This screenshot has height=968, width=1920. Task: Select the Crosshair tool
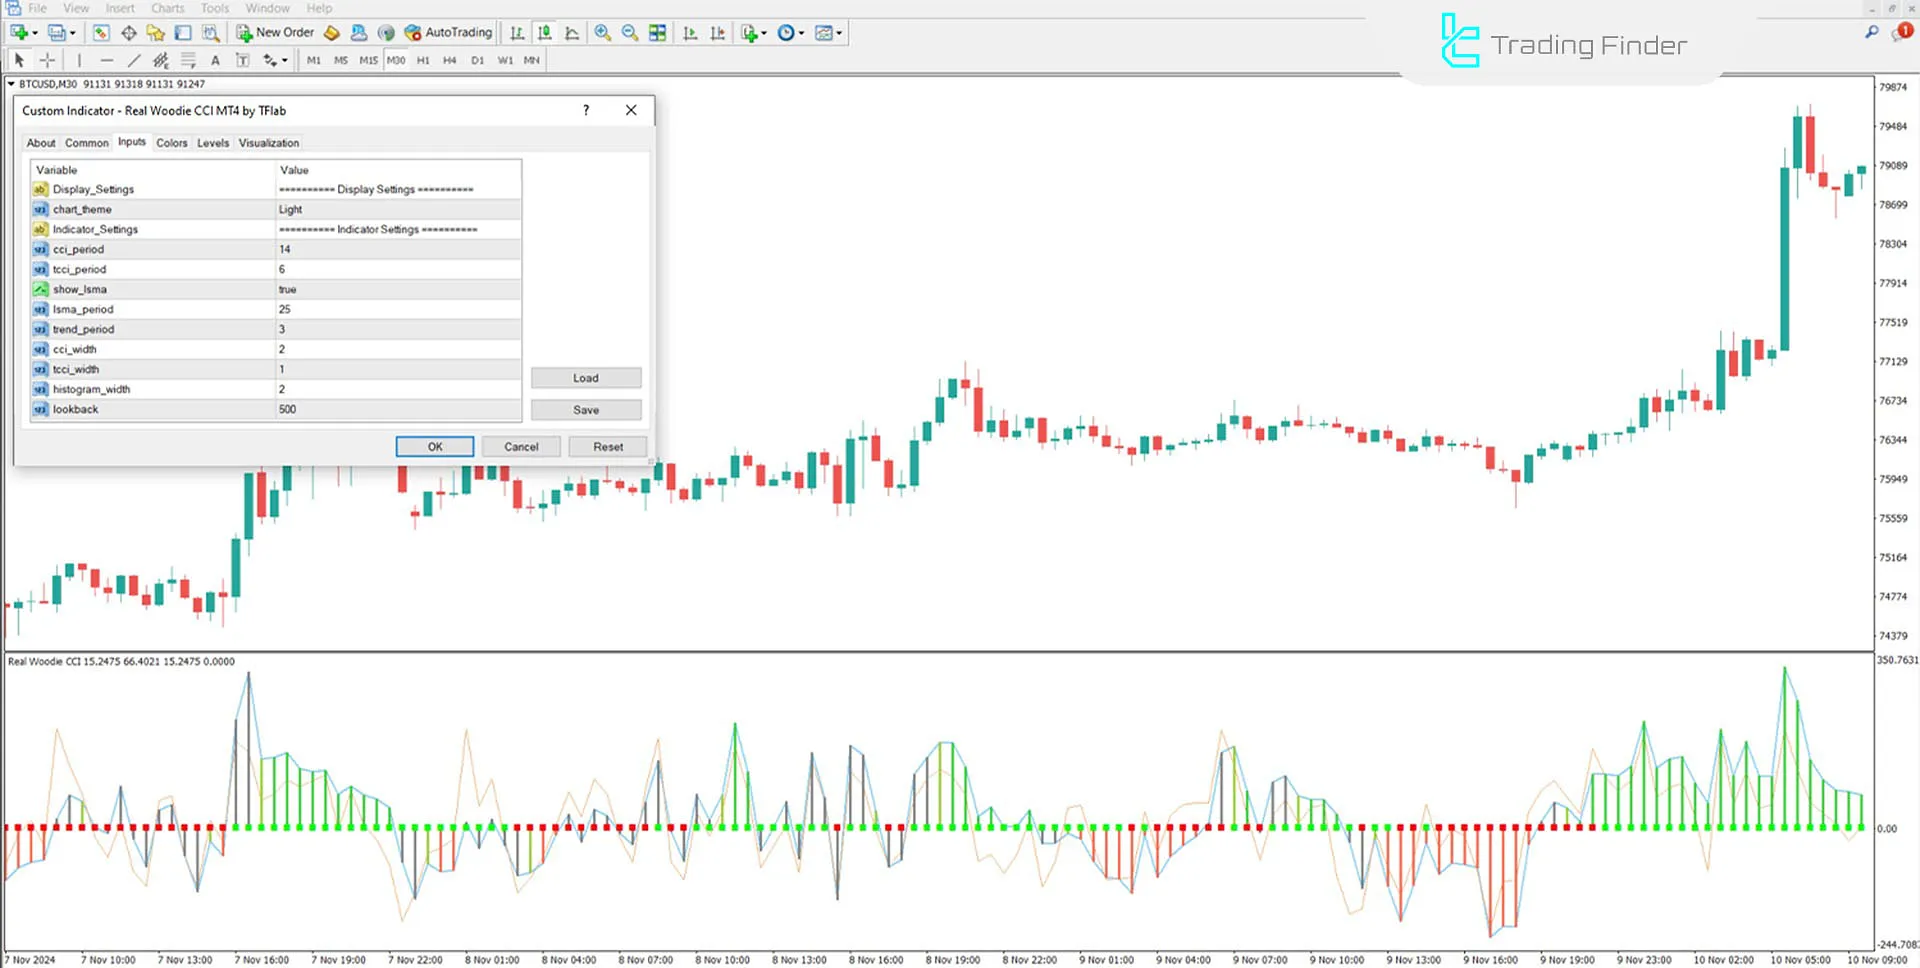(x=46, y=60)
